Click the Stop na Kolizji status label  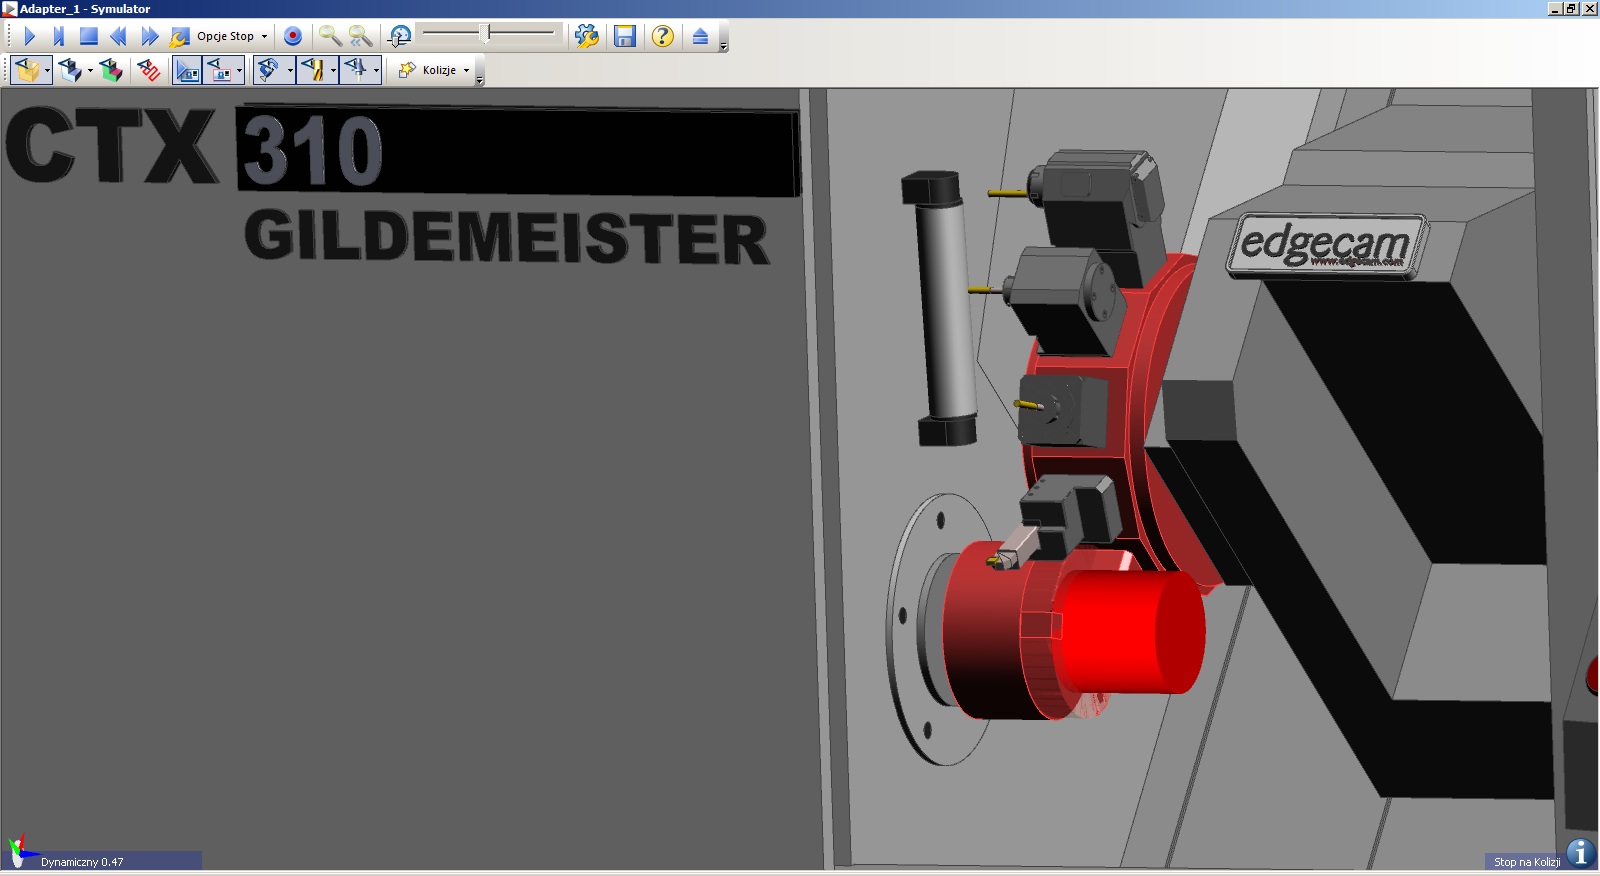1526,862
